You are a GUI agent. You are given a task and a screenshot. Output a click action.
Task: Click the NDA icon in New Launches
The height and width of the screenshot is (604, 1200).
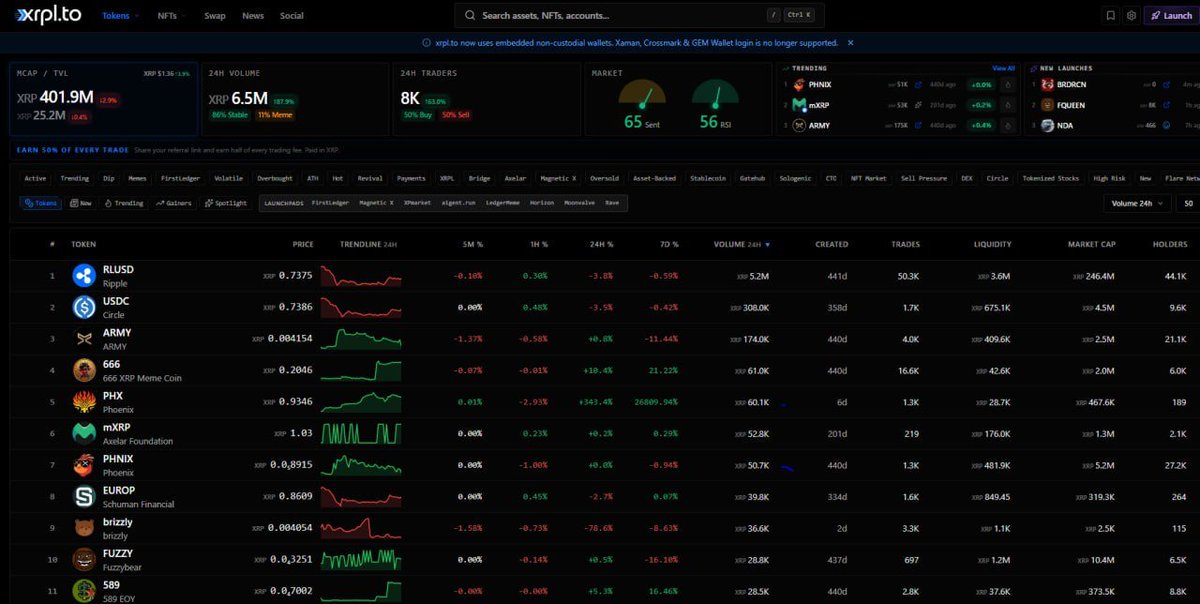coord(1047,126)
